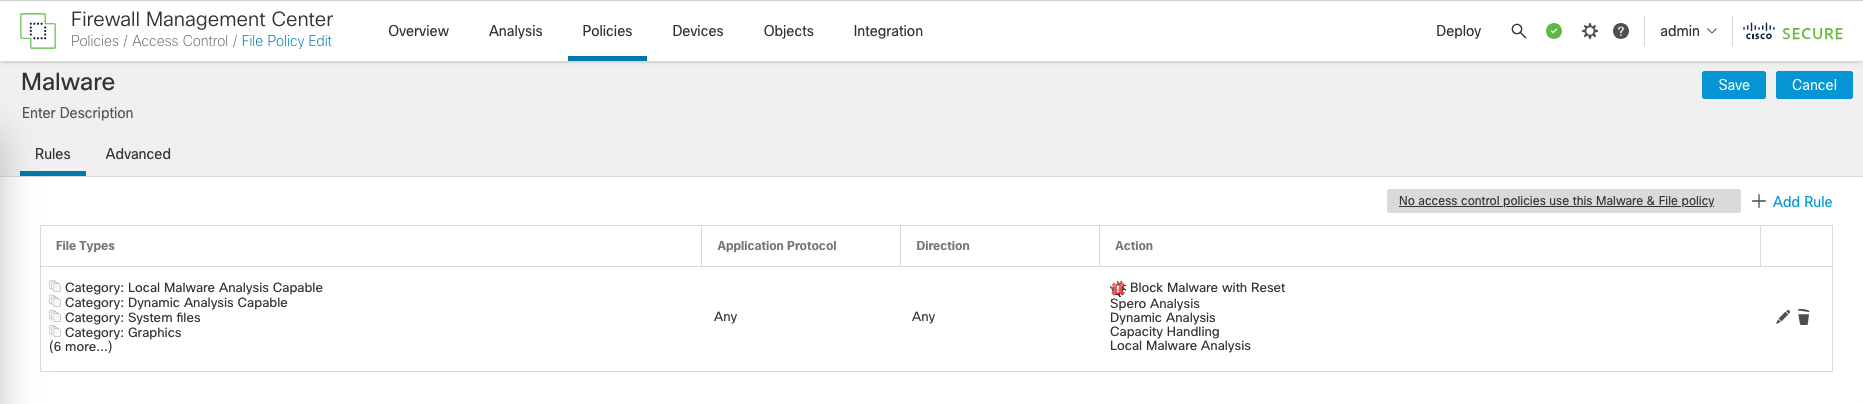Delete the rule using trash icon

point(1804,317)
